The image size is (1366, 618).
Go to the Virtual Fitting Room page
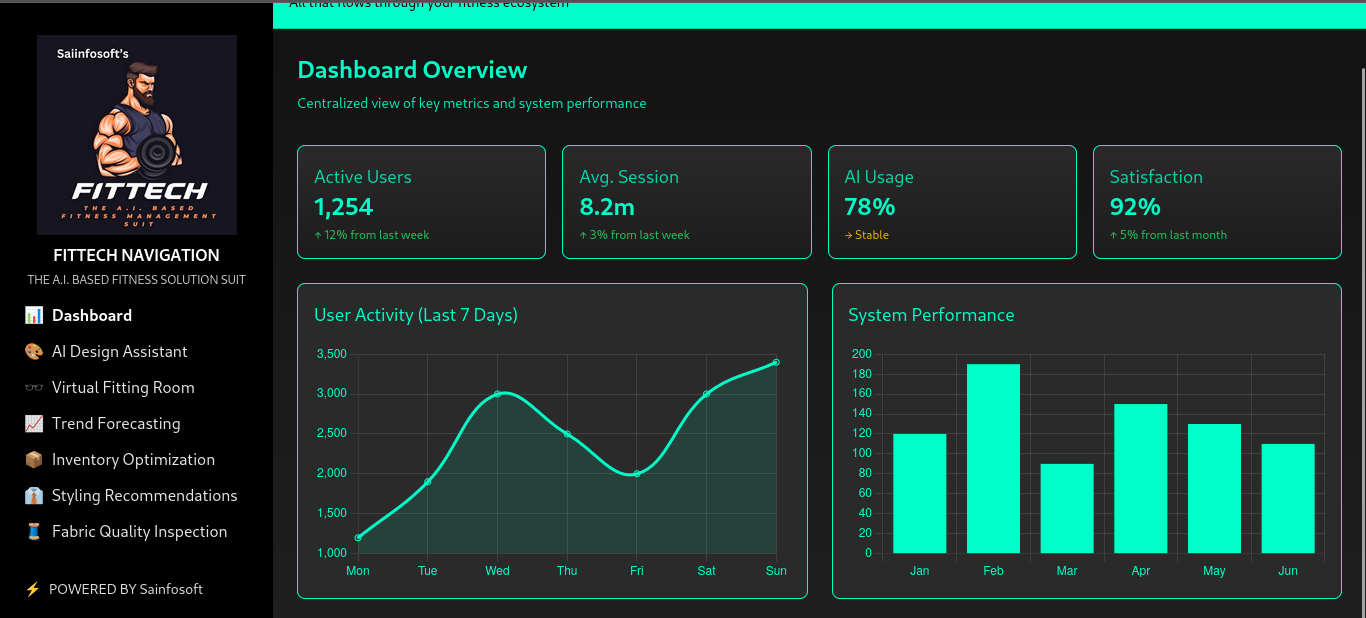pyautogui.click(x=123, y=388)
